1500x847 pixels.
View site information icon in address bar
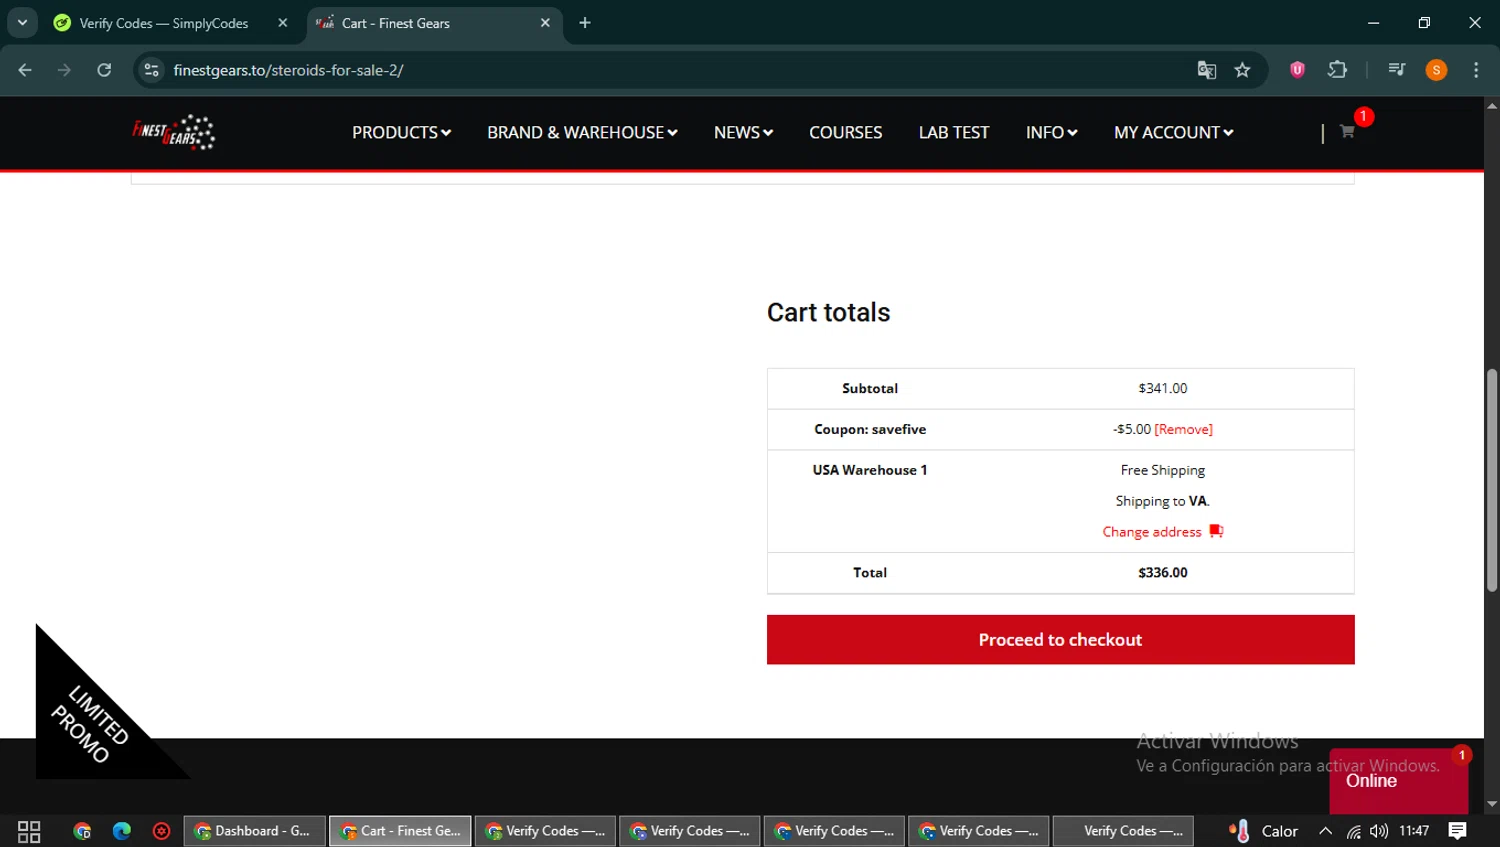coord(151,70)
